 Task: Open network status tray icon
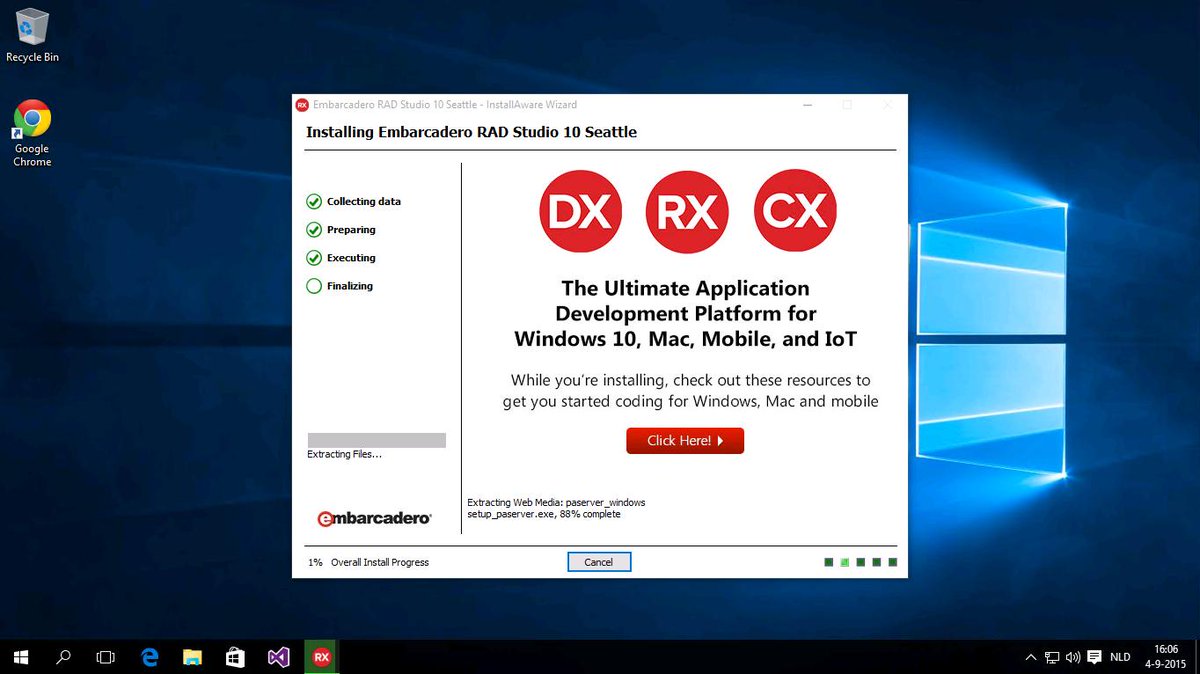click(x=1052, y=657)
